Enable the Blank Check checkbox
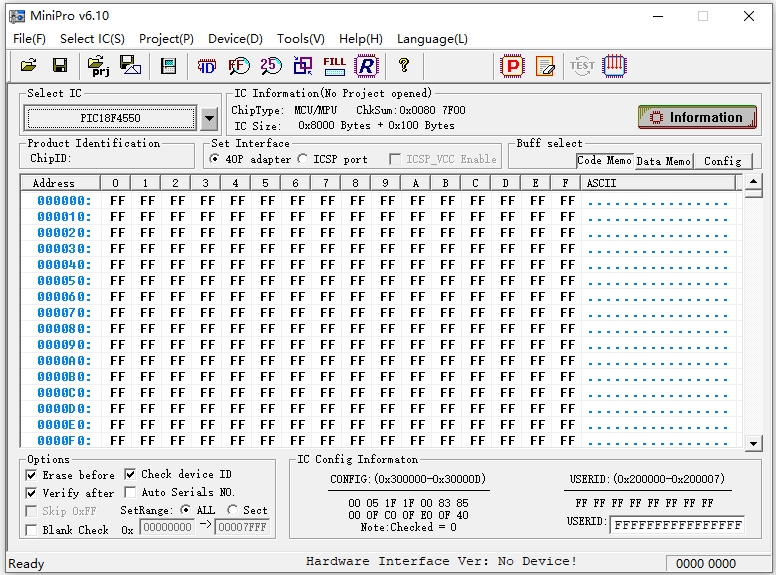The width and height of the screenshot is (776, 575). pyautogui.click(x=31, y=530)
